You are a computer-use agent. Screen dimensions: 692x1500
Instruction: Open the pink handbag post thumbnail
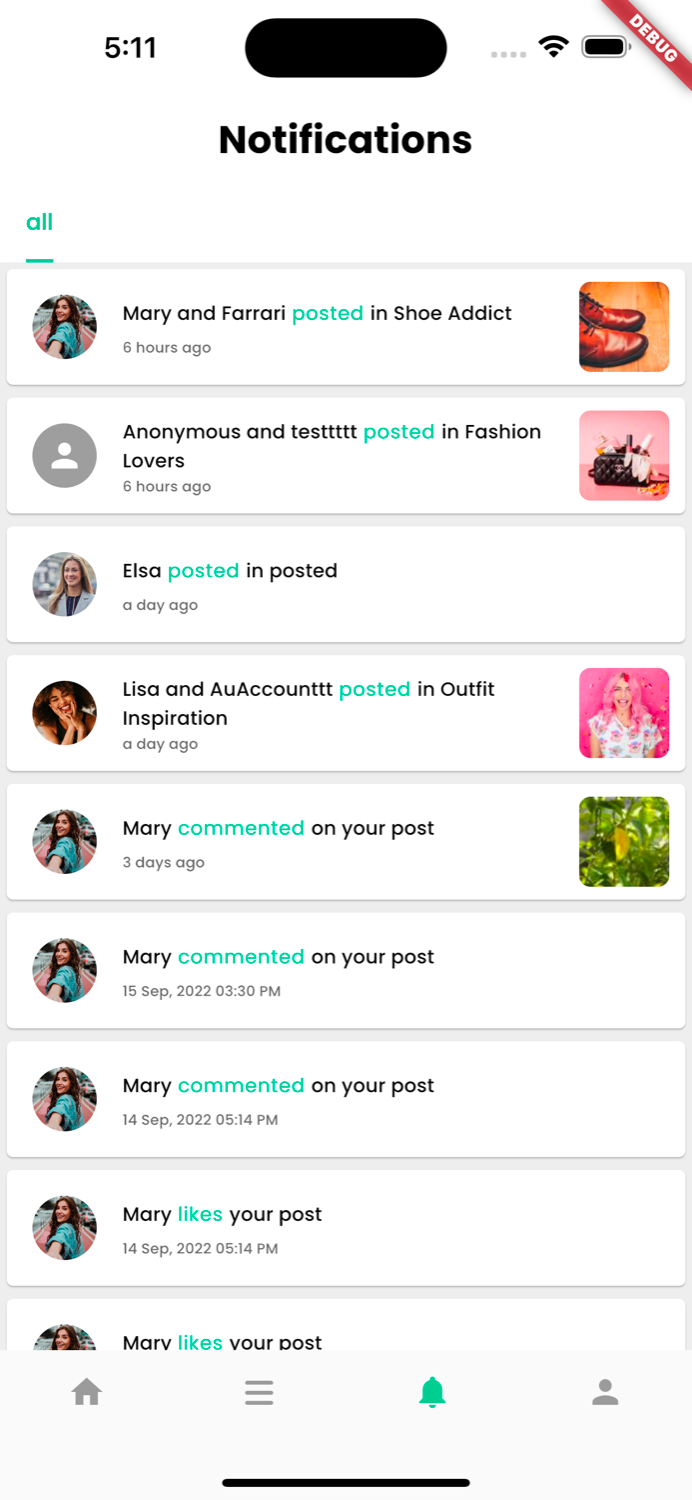(624, 455)
